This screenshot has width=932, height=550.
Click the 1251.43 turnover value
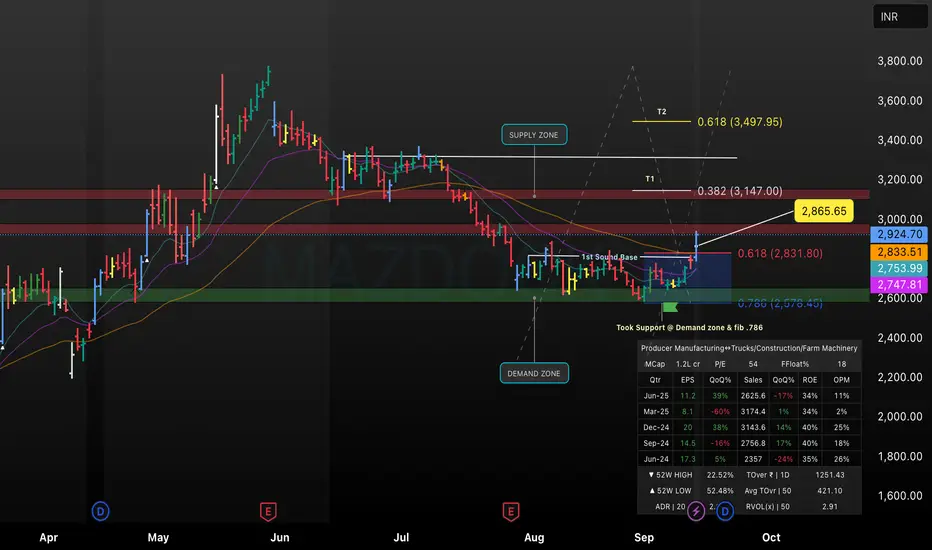830,475
